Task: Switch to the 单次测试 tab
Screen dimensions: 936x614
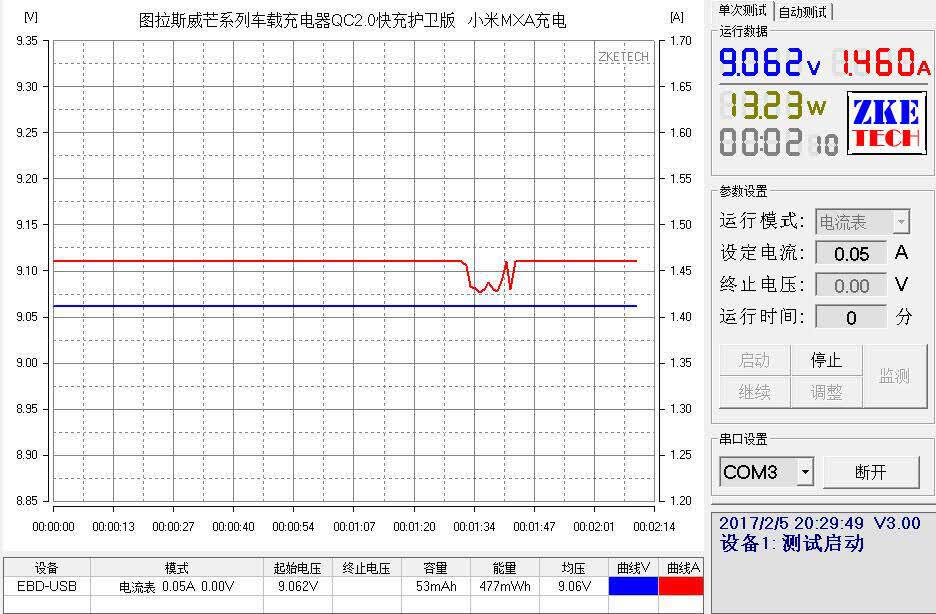Action: 743,11
